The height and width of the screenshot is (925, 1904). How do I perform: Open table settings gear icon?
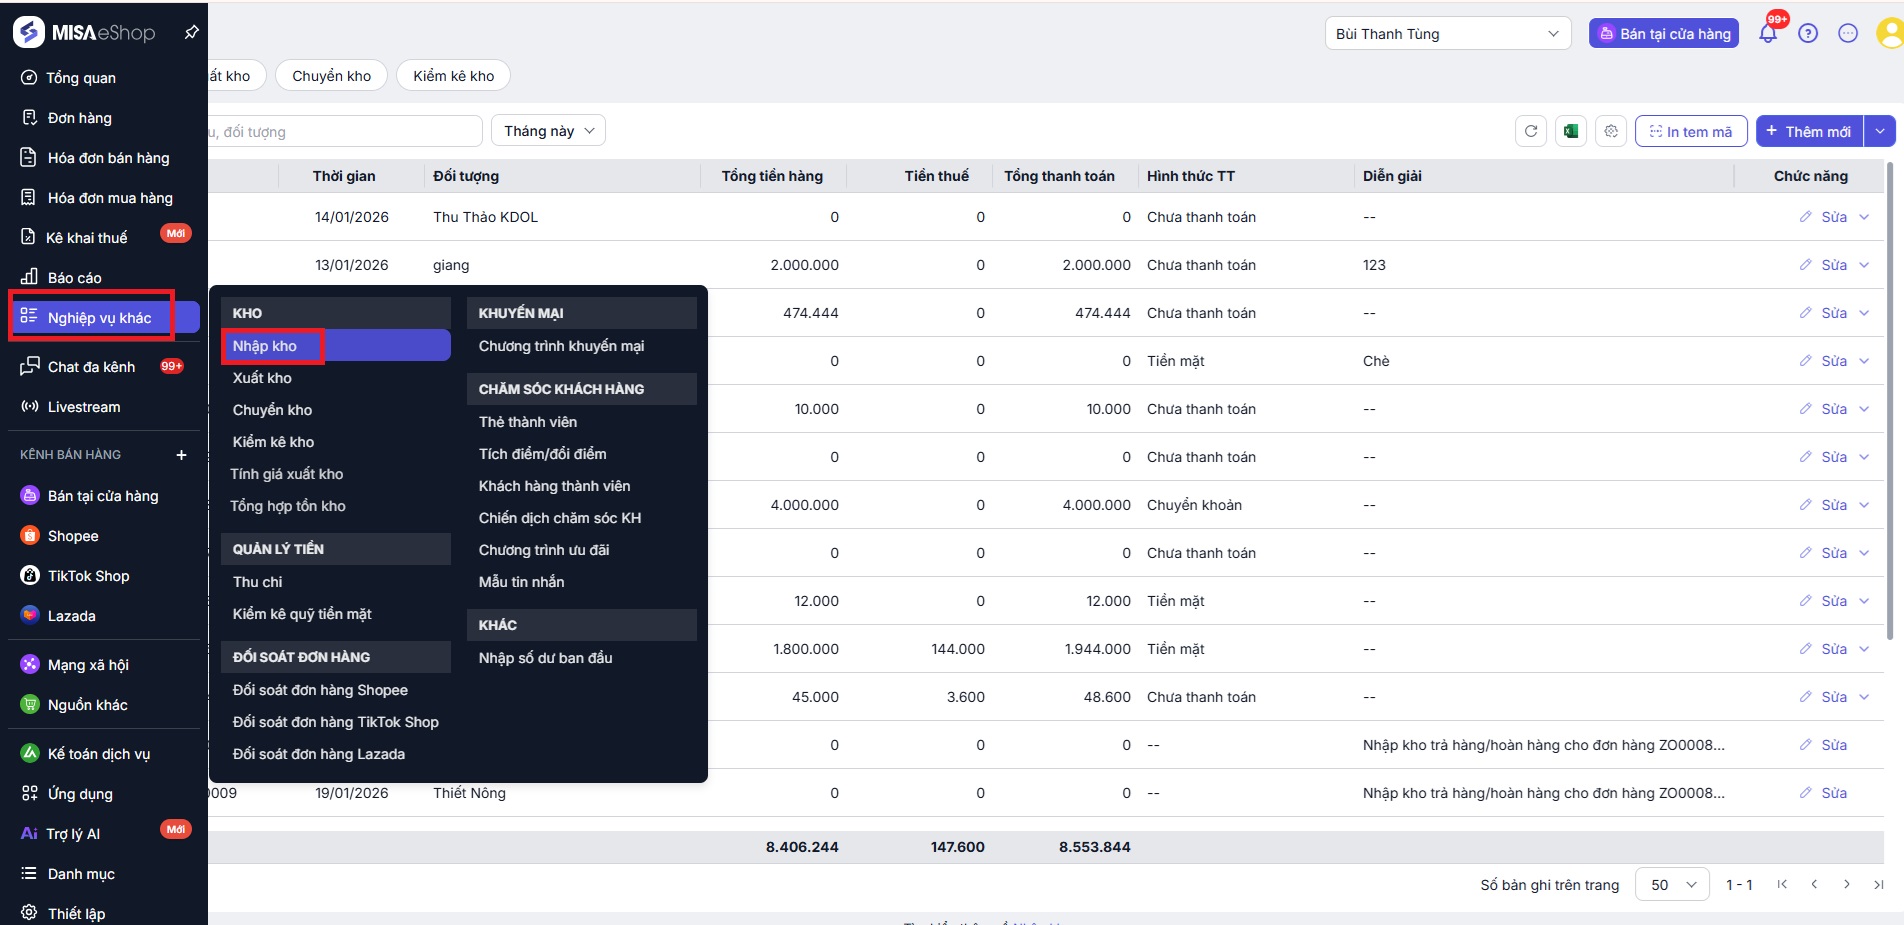1610,131
